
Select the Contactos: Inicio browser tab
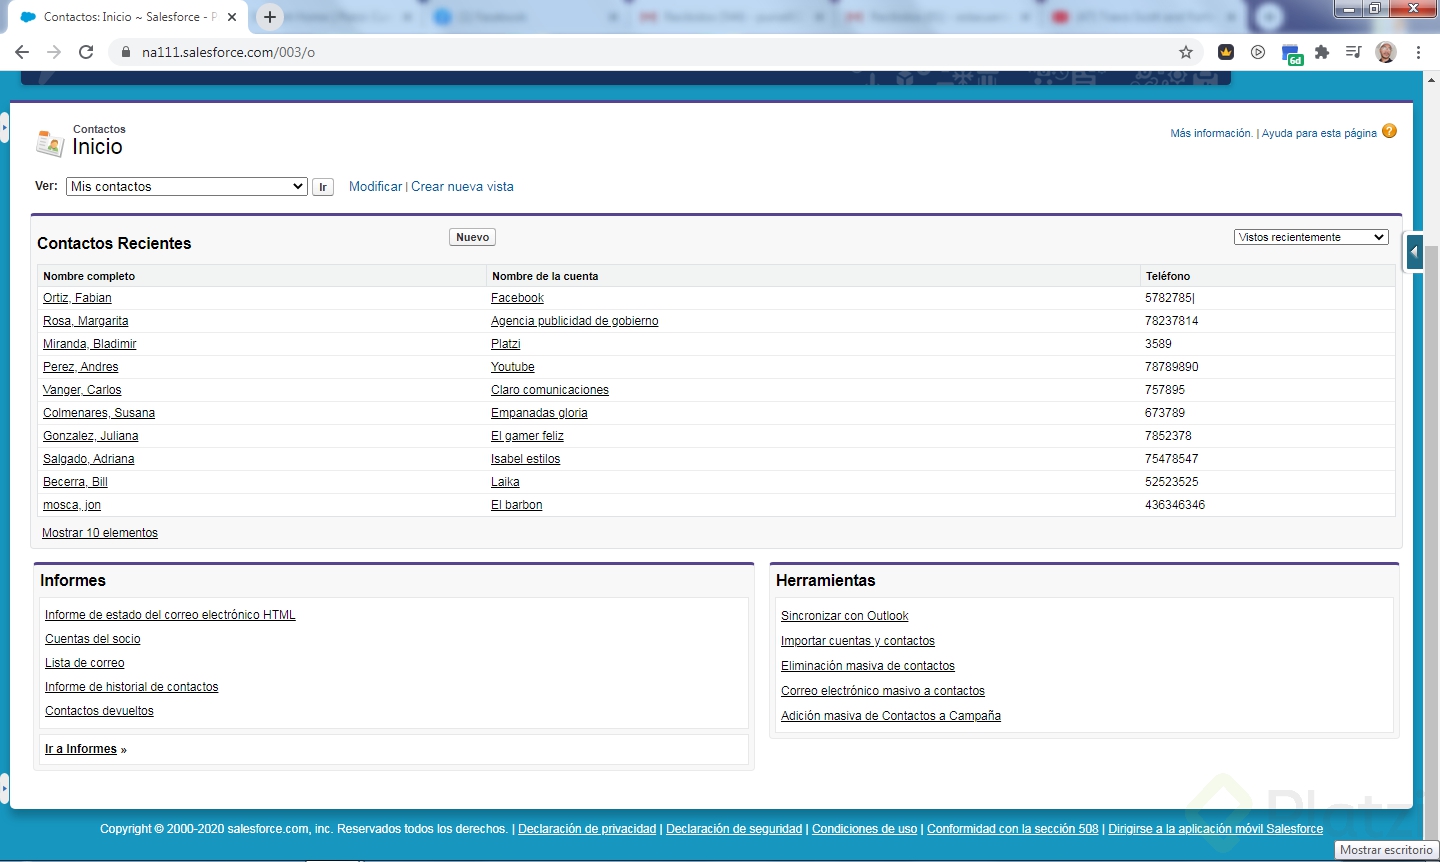point(130,17)
